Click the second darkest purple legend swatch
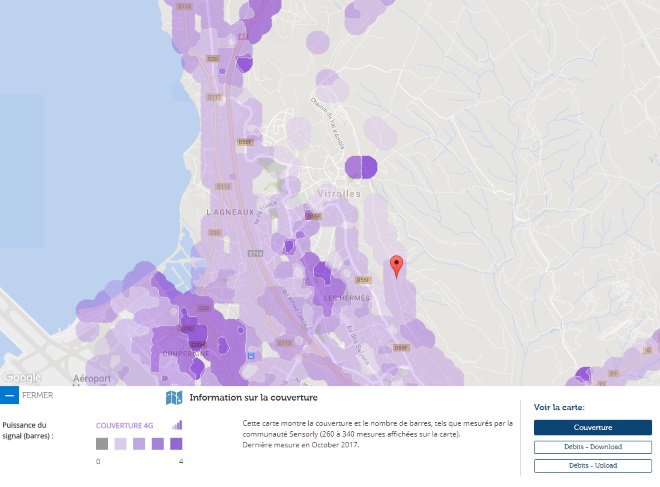Image resolution: width=660 pixels, height=487 pixels. tap(157, 444)
